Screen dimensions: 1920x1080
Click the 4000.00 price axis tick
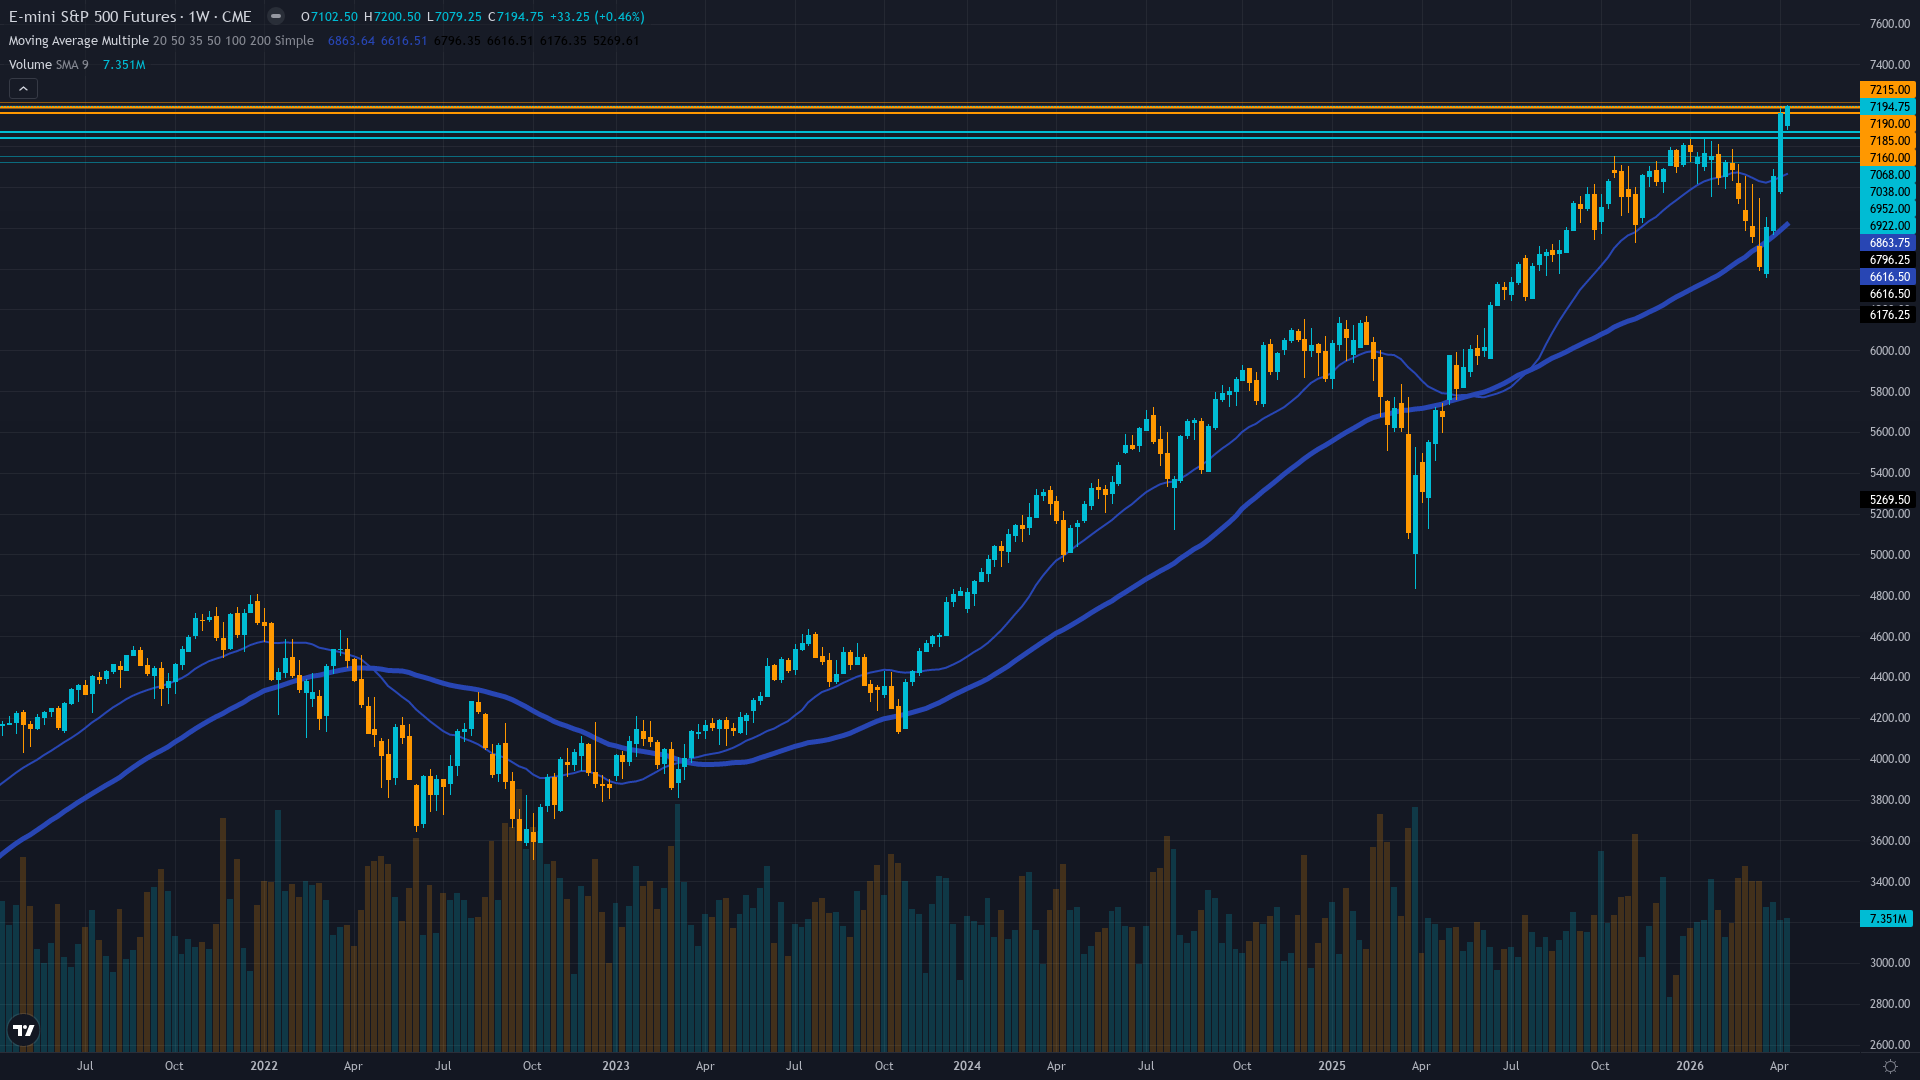pyautogui.click(x=1889, y=759)
